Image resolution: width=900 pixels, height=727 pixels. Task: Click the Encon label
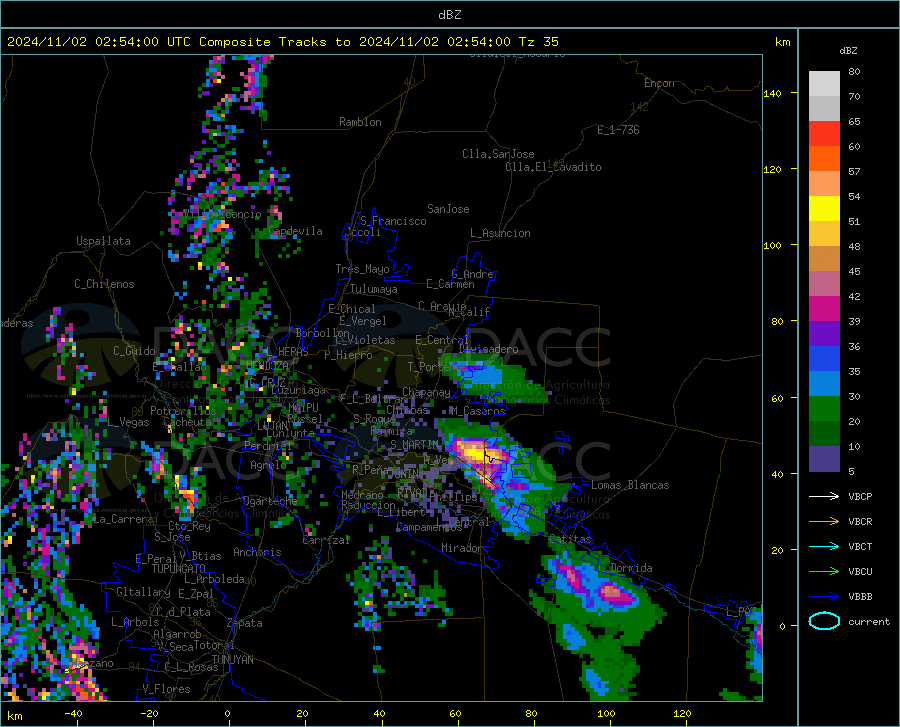[659, 83]
